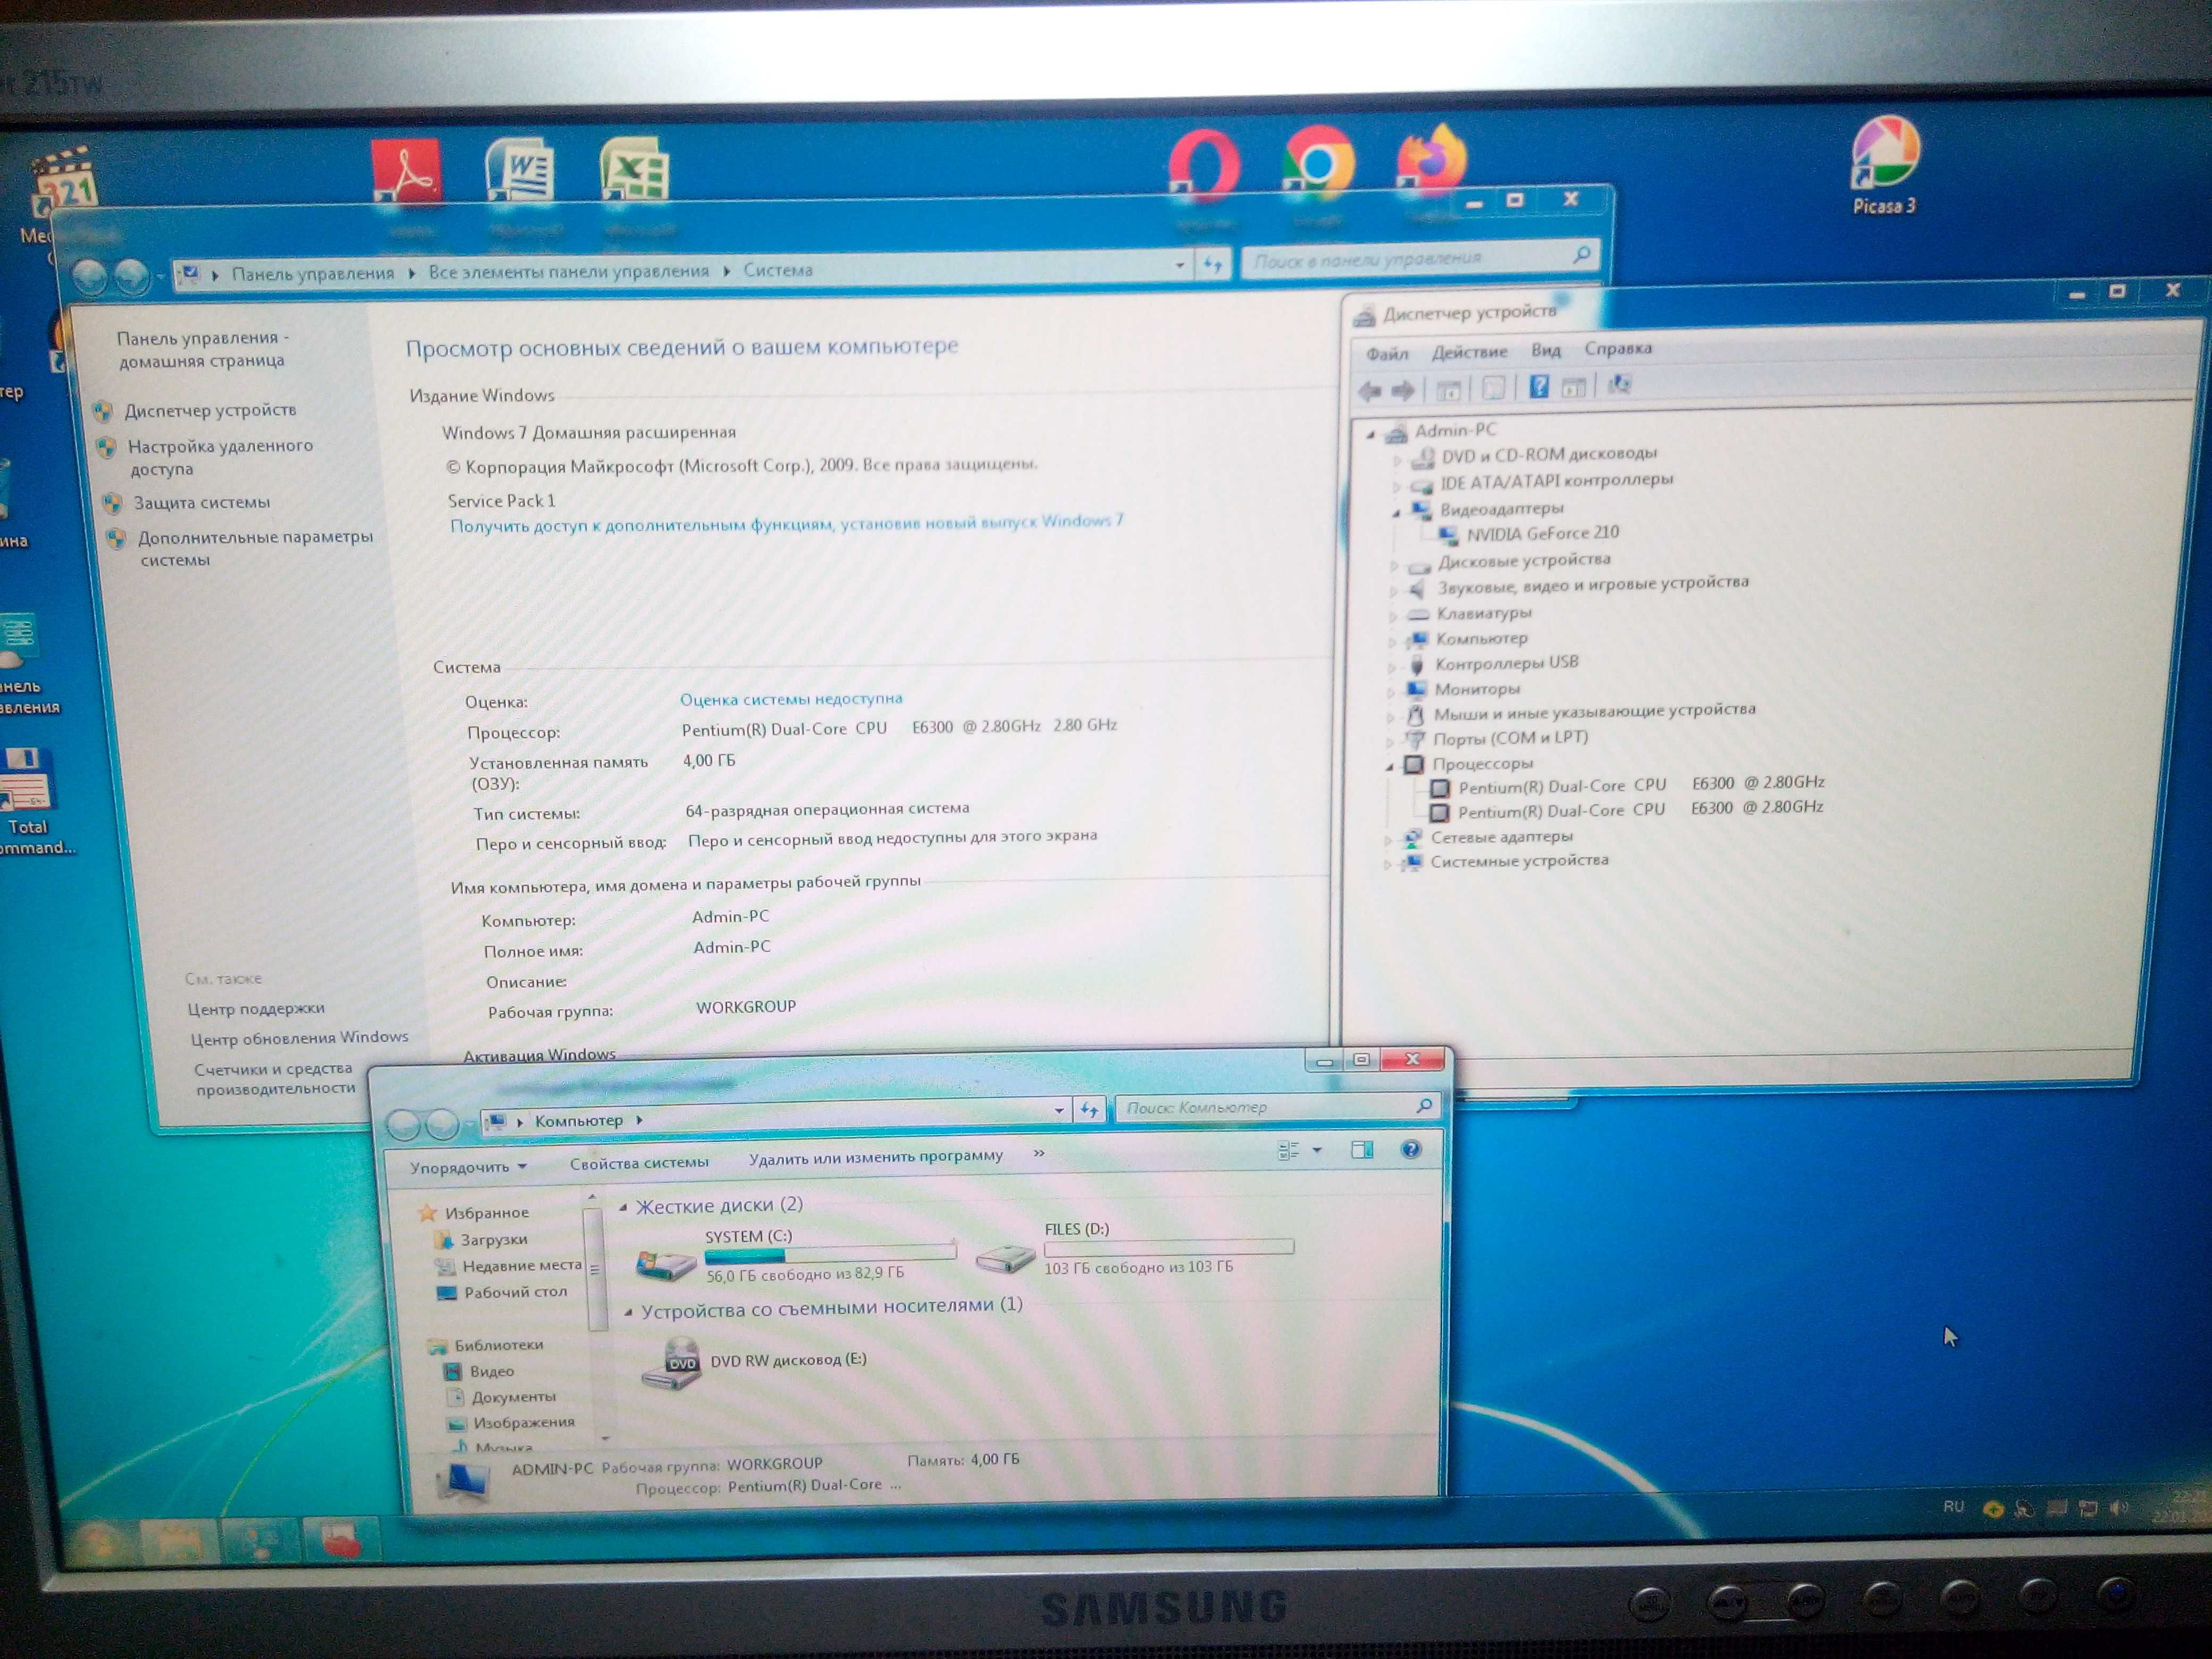Click the navigation pane scrollbar in Computer window
Image resolution: width=2212 pixels, height=1659 pixels.
[x=595, y=1270]
